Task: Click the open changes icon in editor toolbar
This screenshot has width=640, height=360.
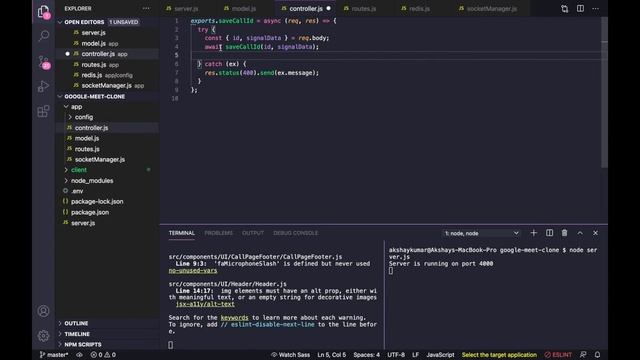Action: (x=564, y=9)
